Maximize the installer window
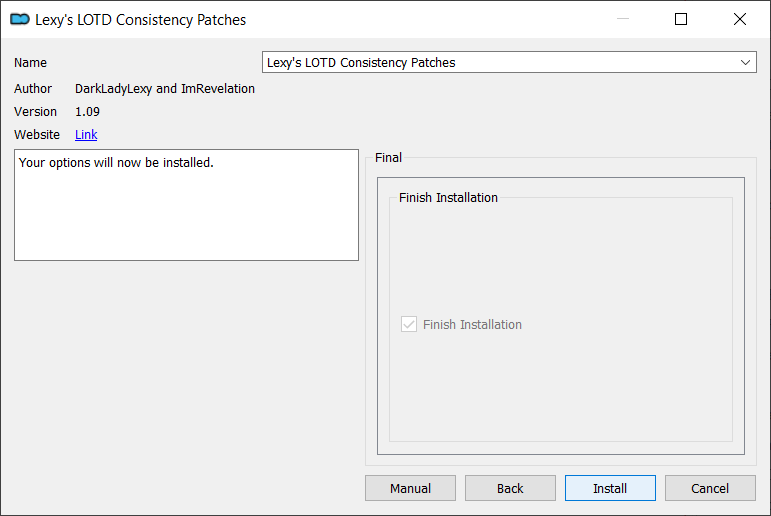Viewport: 771px width, 516px height. 681,19
